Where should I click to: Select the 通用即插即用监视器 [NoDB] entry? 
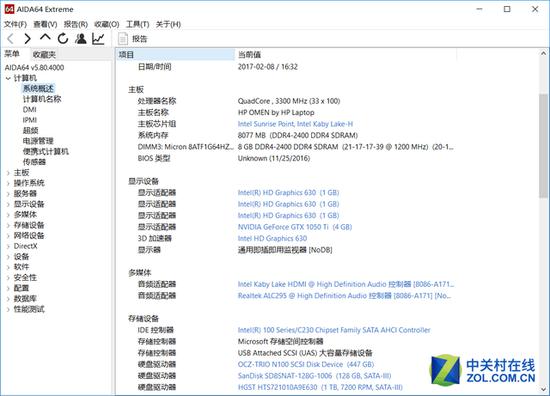point(285,250)
